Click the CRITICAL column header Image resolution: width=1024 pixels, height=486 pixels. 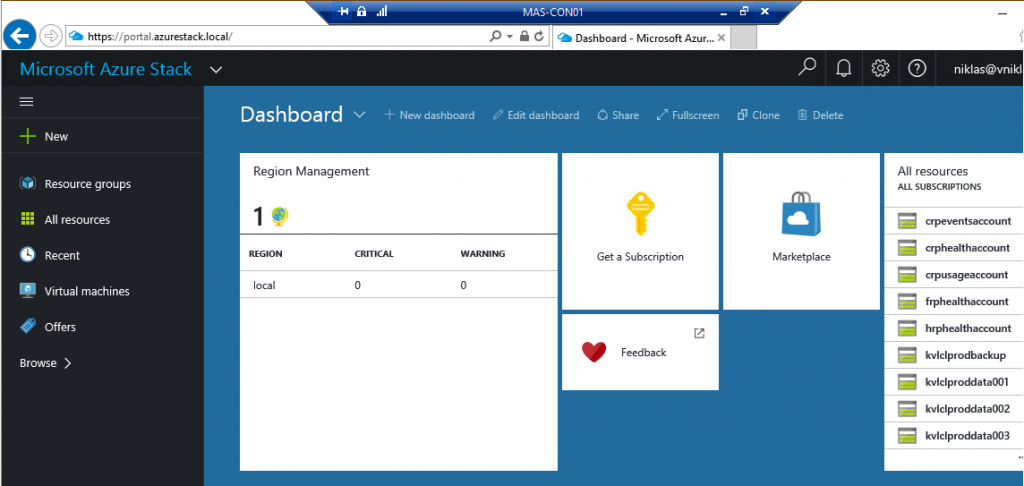374,253
